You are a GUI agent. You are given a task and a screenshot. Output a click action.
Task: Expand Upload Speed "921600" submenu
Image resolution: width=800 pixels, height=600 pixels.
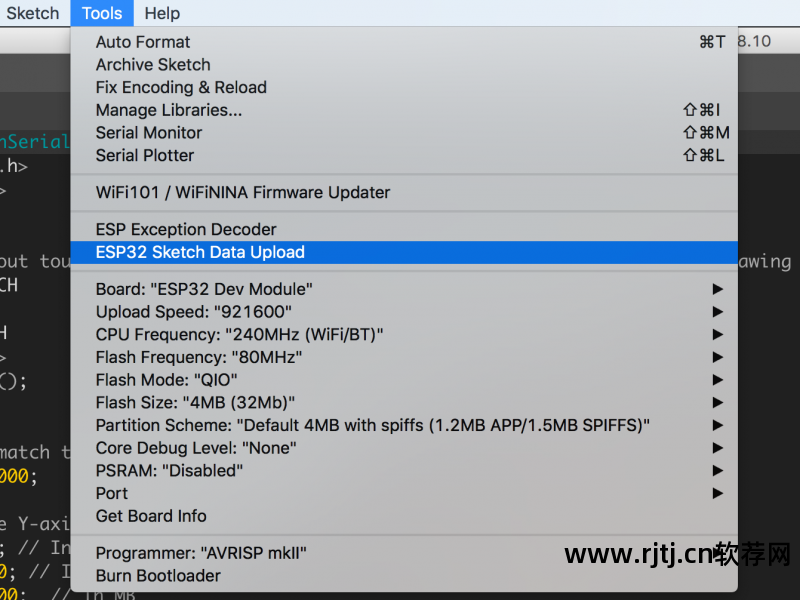404,312
